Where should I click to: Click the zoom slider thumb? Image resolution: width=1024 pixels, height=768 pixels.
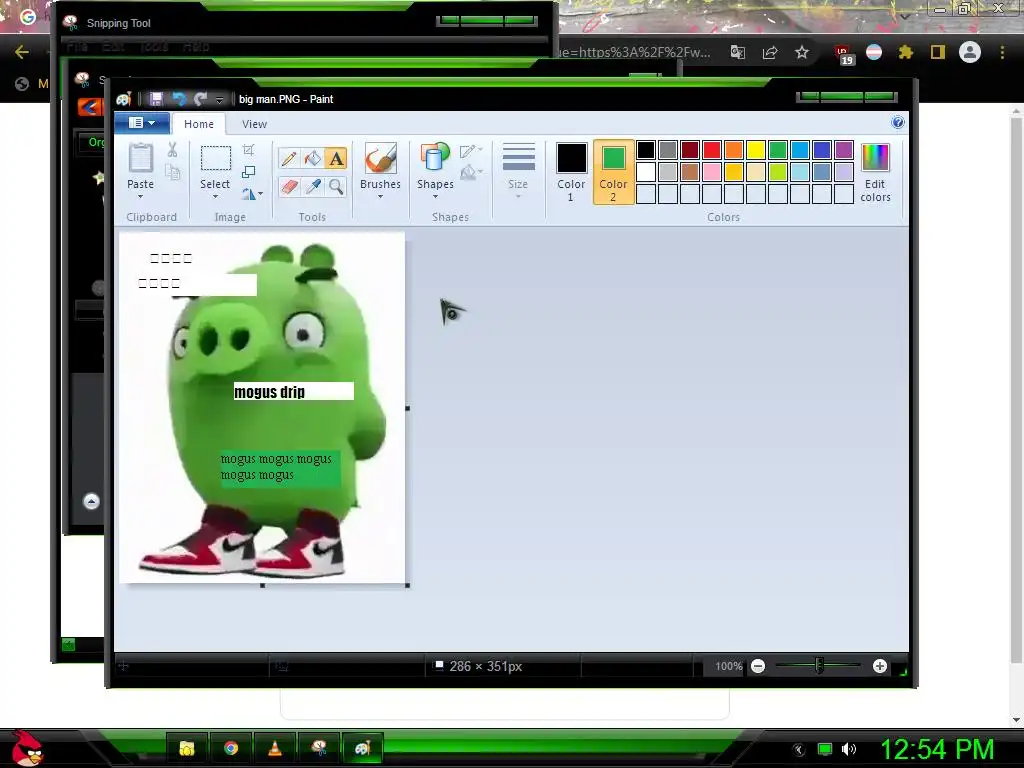(x=819, y=666)
